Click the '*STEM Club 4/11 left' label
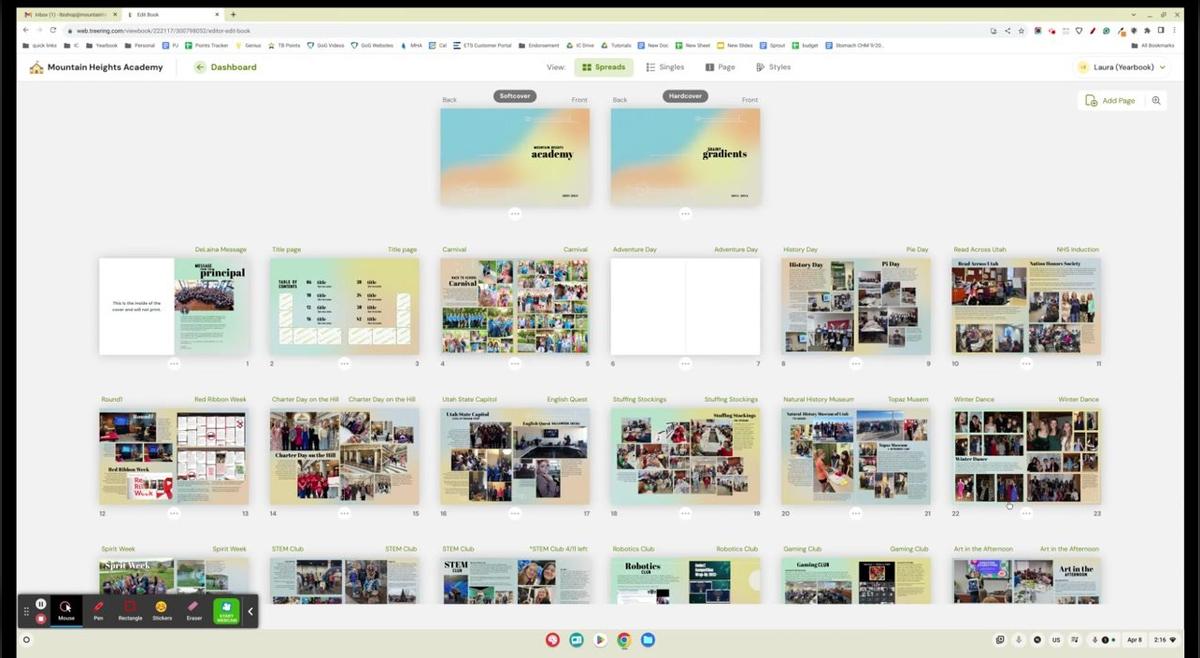 tap(559, 549)
